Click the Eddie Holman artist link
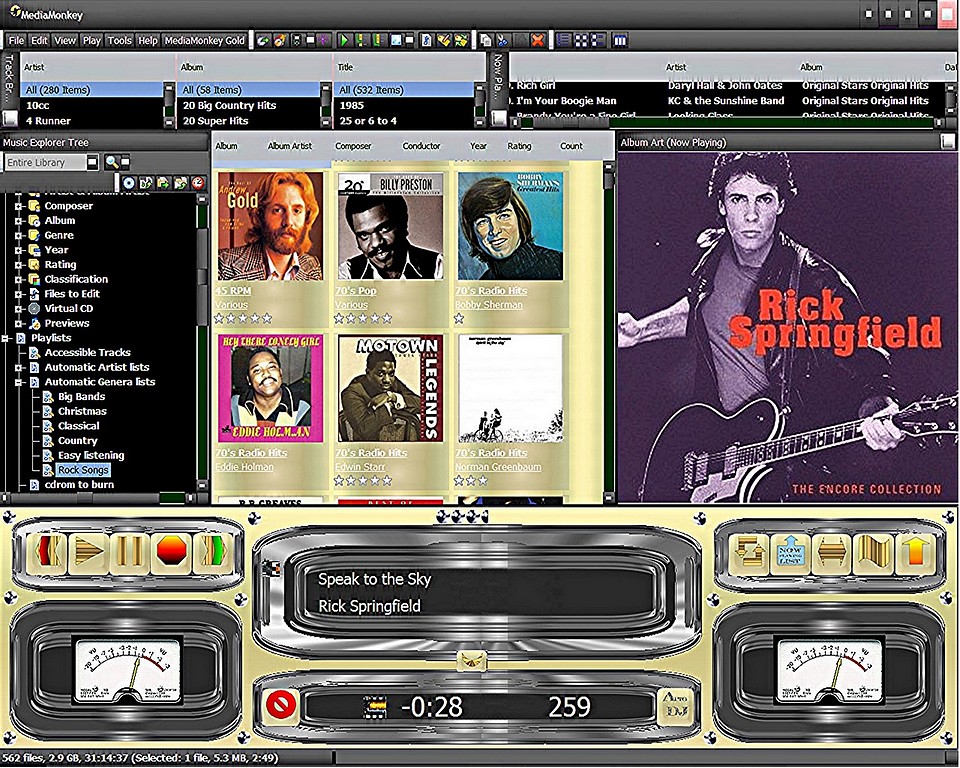This screenshot has width=960, height=768. tap(244, 467)
